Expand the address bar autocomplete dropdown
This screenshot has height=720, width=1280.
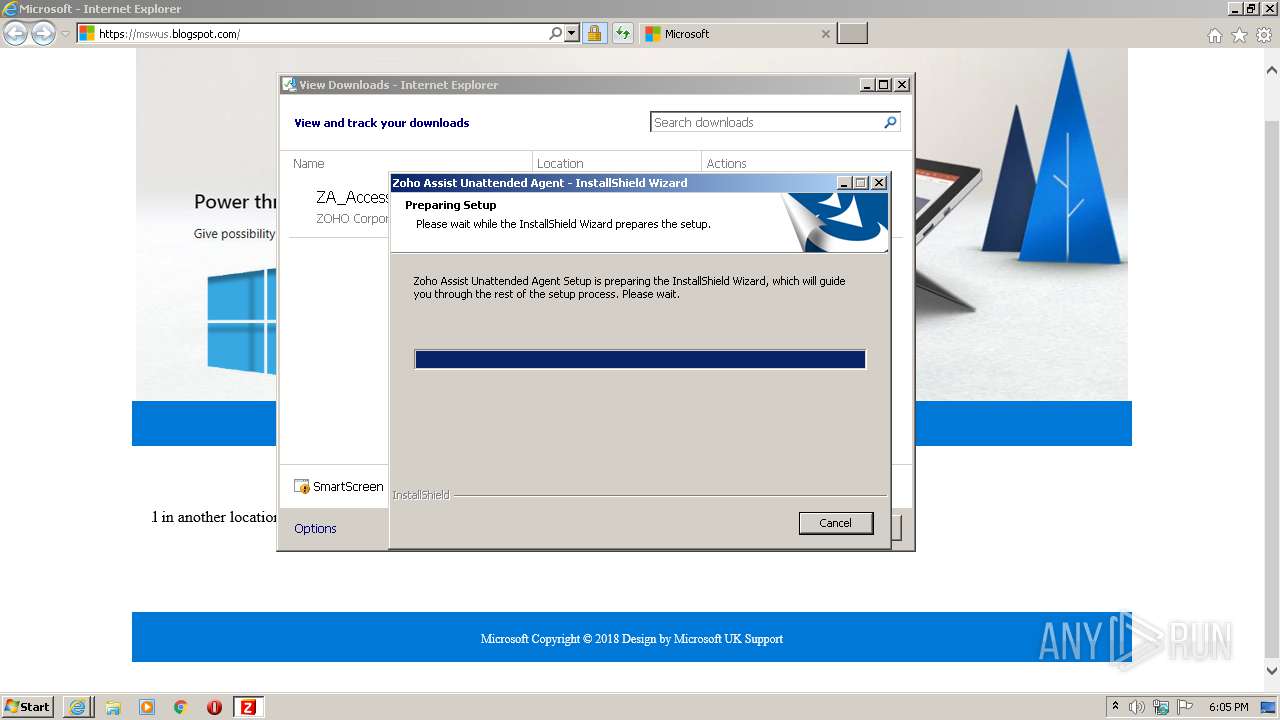point(572,33)
